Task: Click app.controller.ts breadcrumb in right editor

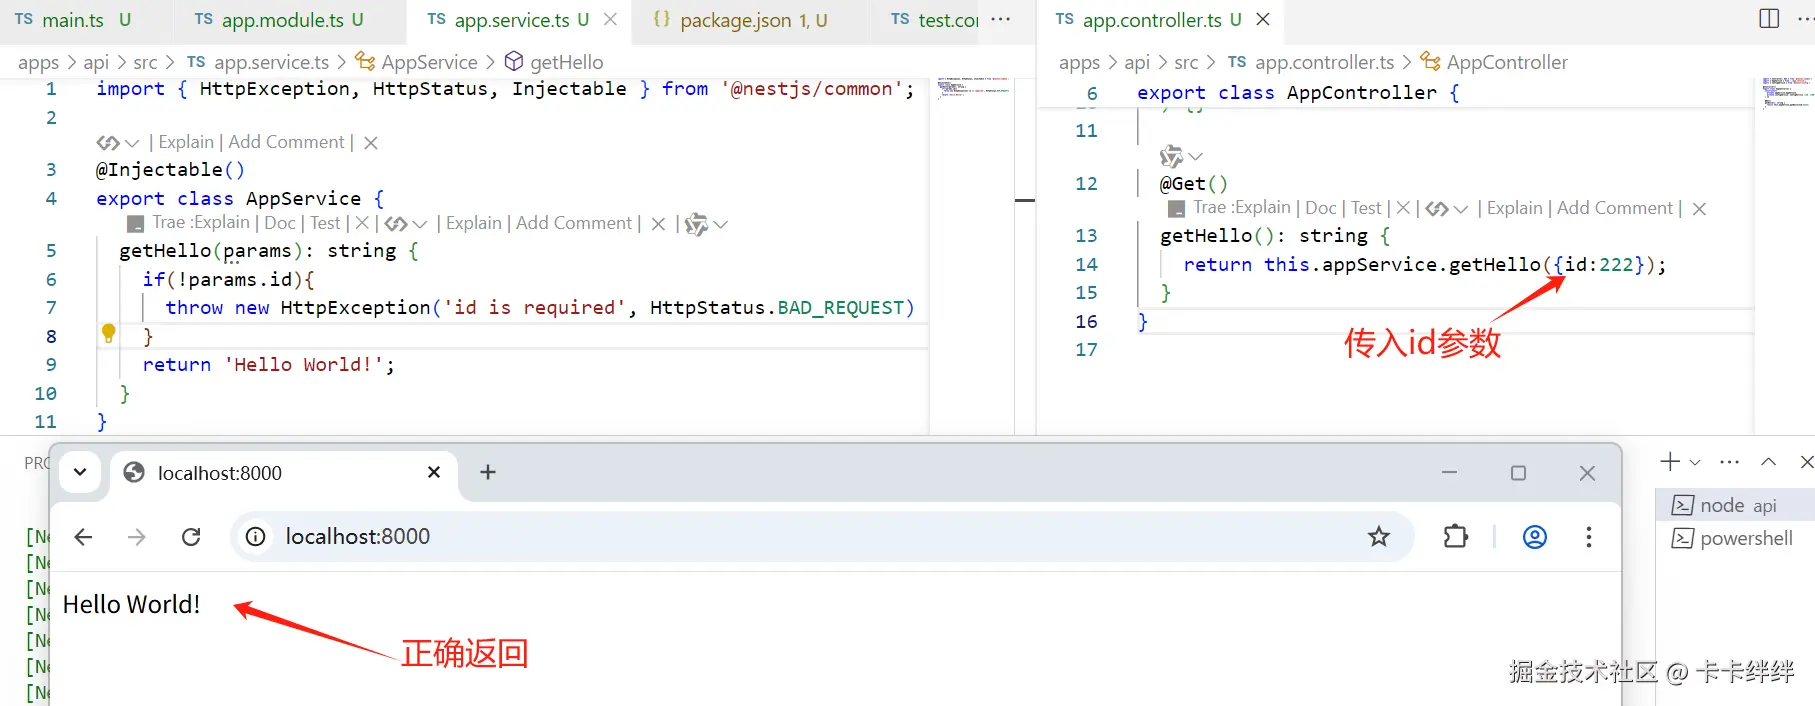Action: point(1324,62)
